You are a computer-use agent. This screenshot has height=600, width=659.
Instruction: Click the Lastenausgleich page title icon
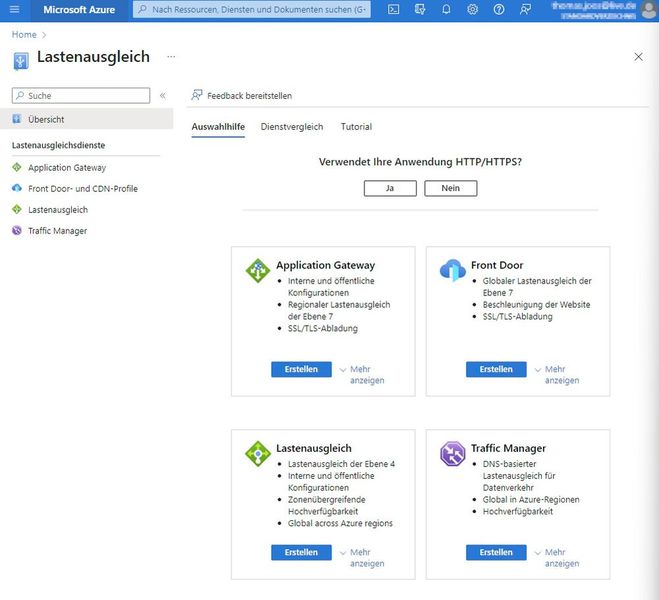[x=21, y=61]
